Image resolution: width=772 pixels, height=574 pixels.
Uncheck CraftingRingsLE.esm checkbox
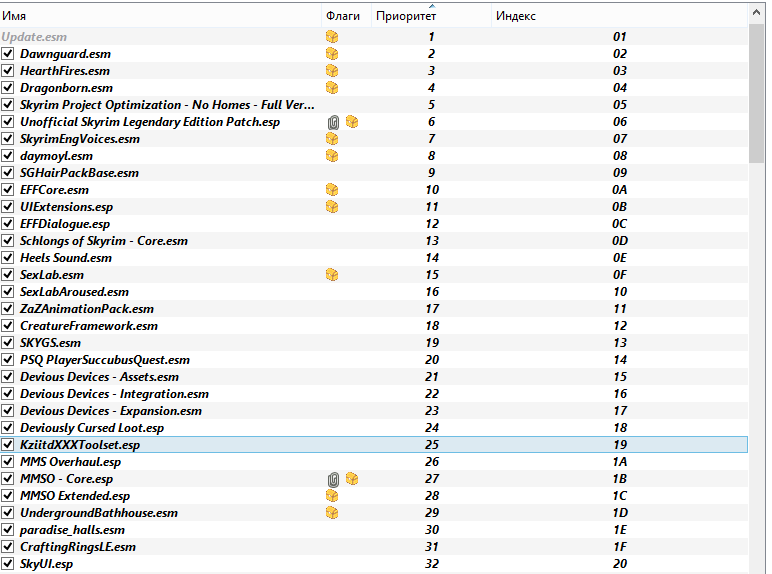[x=7, y=547]
